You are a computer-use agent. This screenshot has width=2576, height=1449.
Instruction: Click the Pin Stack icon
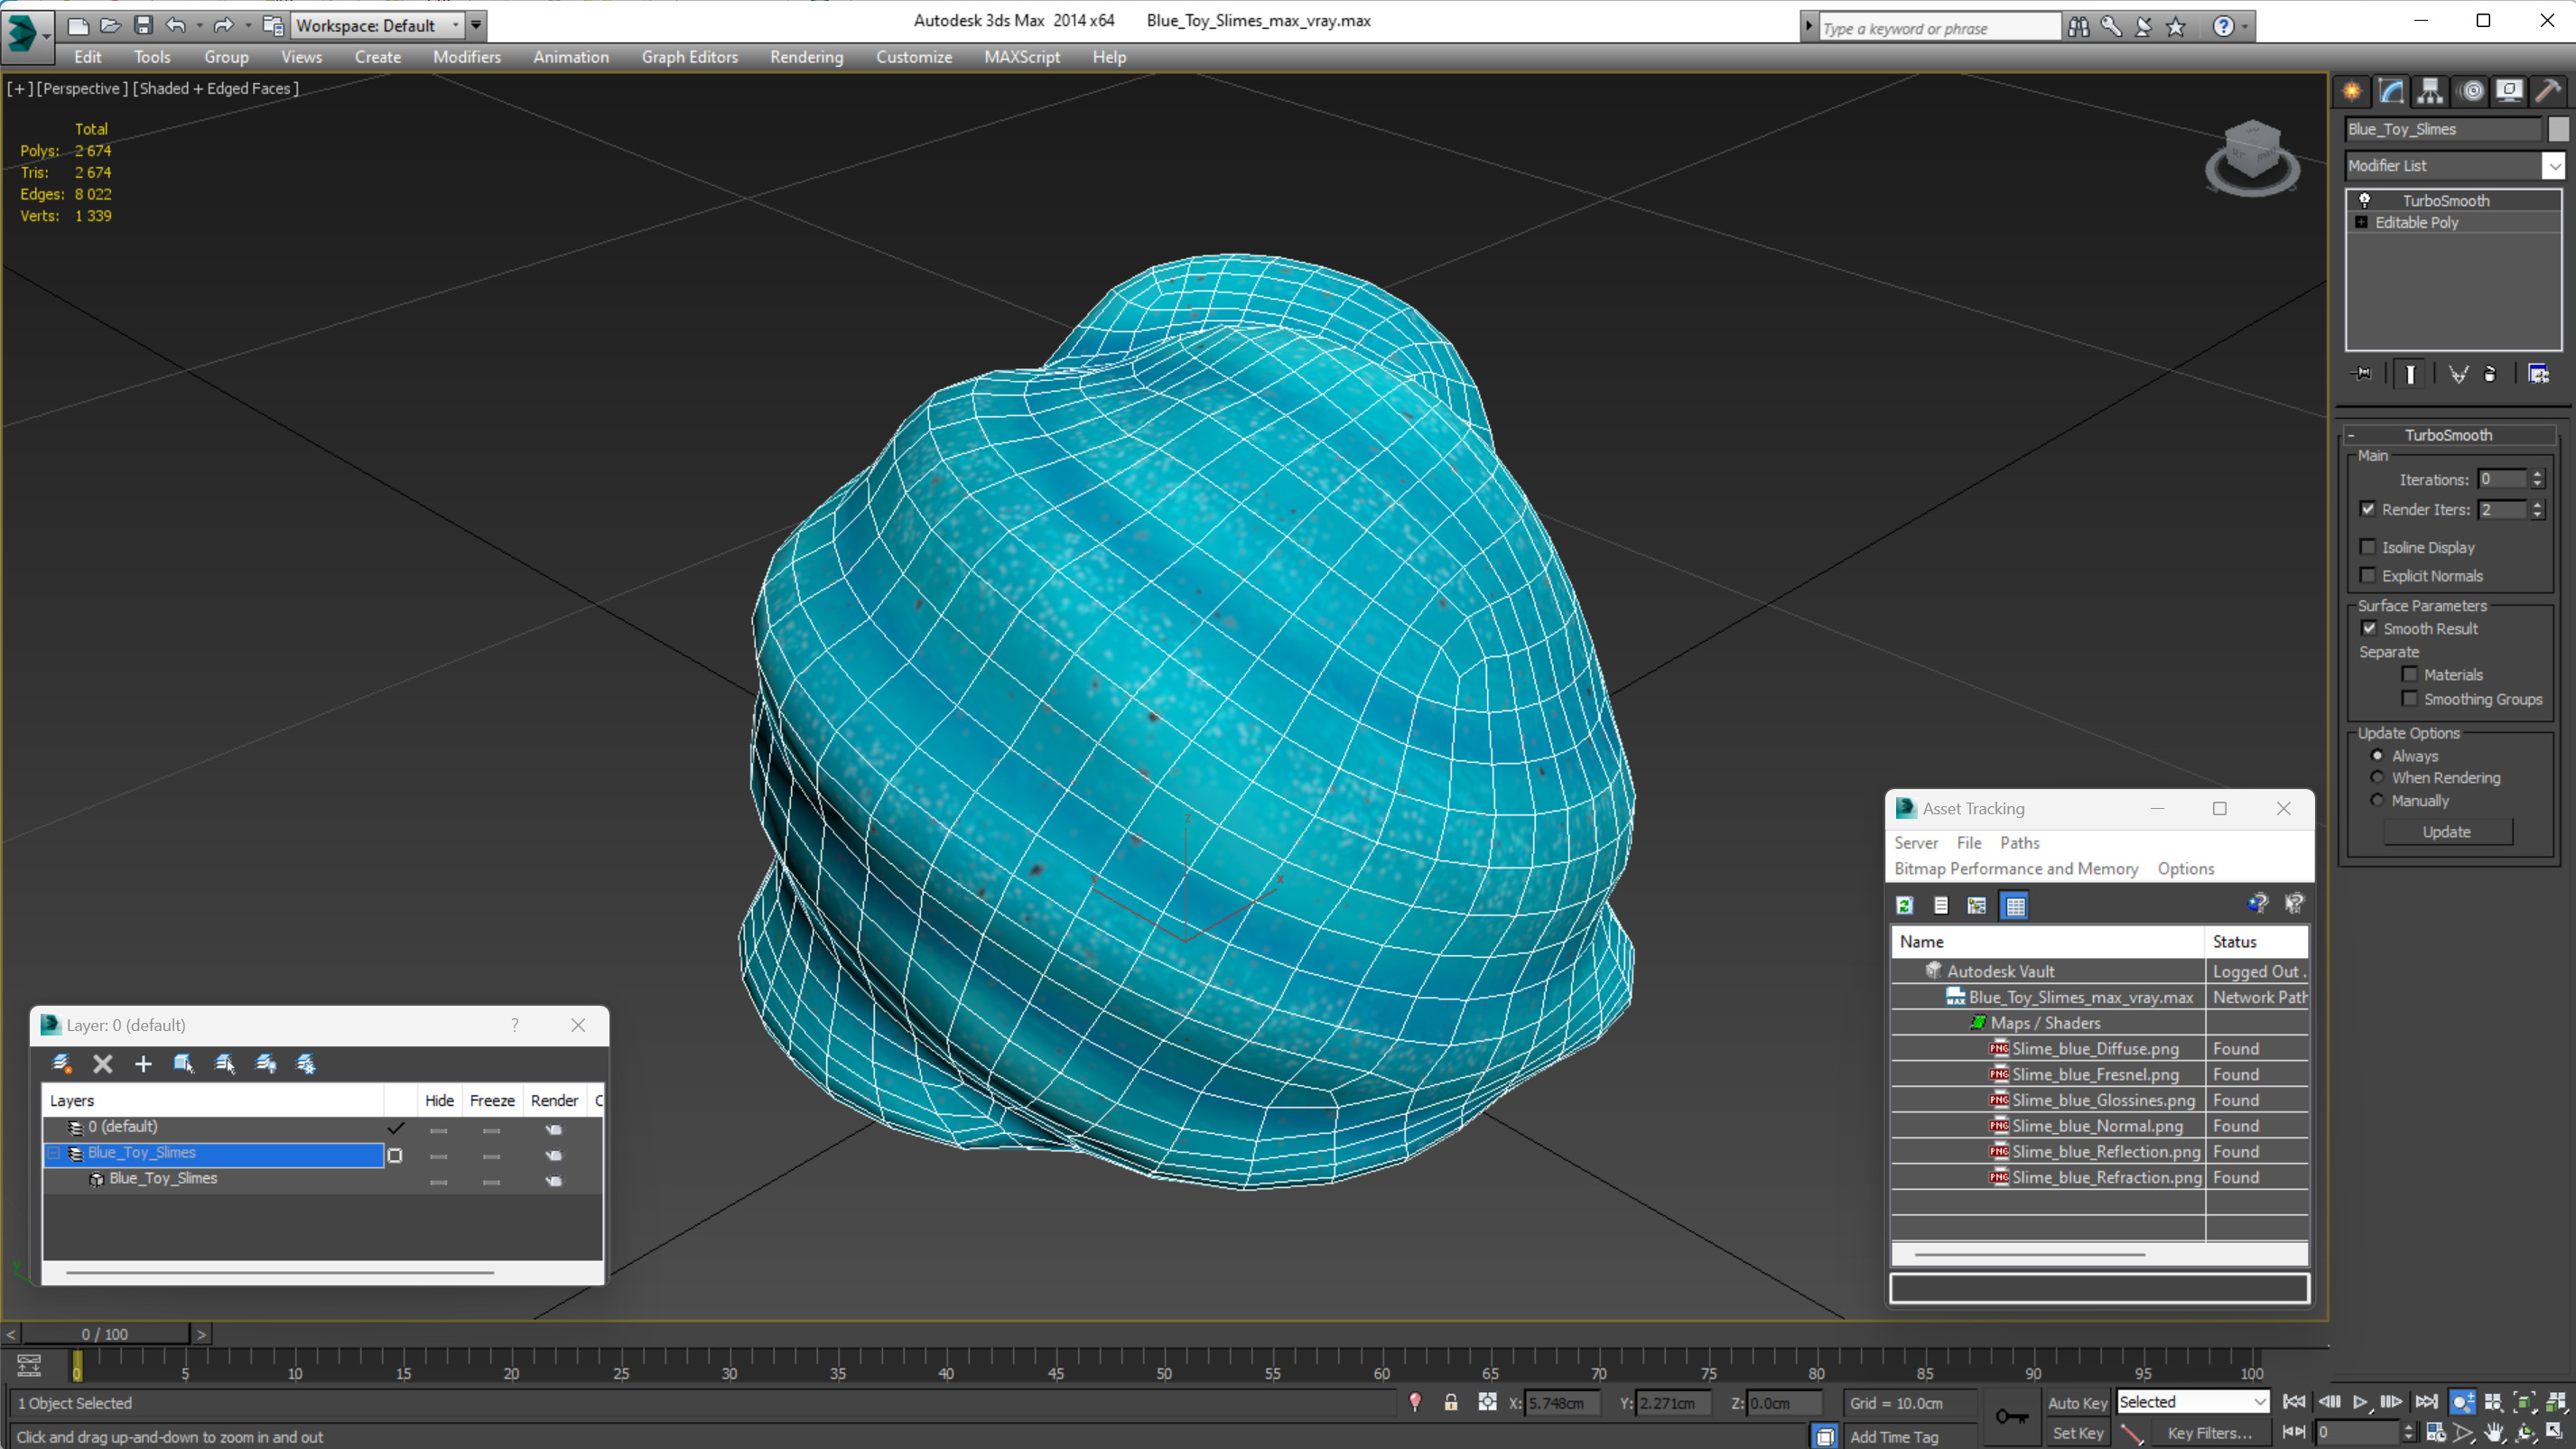[2362, 374]
